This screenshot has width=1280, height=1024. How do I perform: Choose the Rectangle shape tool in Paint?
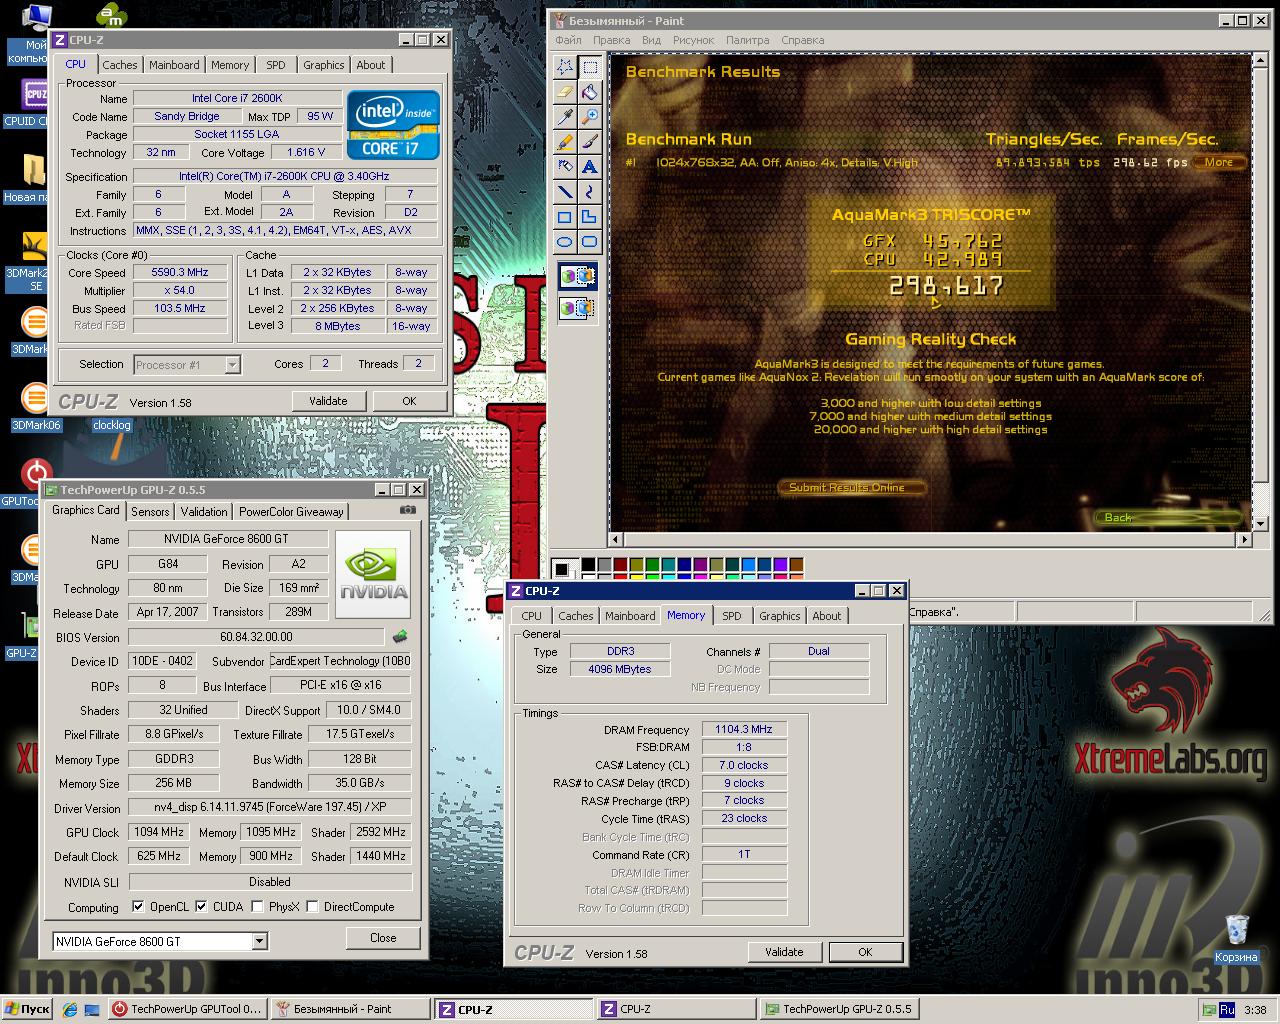pyautogui.click(x=565, y=217)
